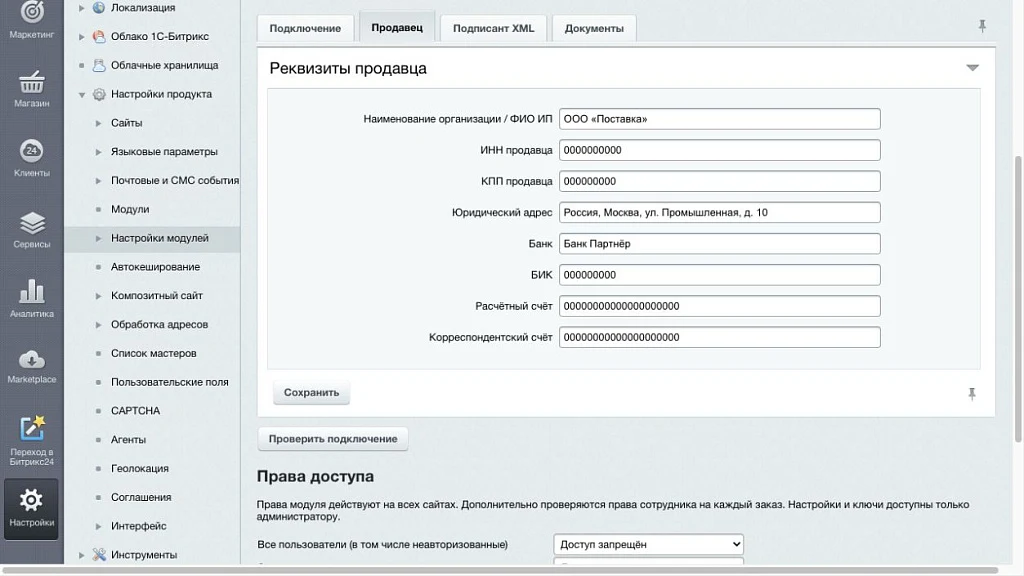Click the pin icon beside the tabs
The height and width of the screenshot is (576, 1024).
coord(982,26)
